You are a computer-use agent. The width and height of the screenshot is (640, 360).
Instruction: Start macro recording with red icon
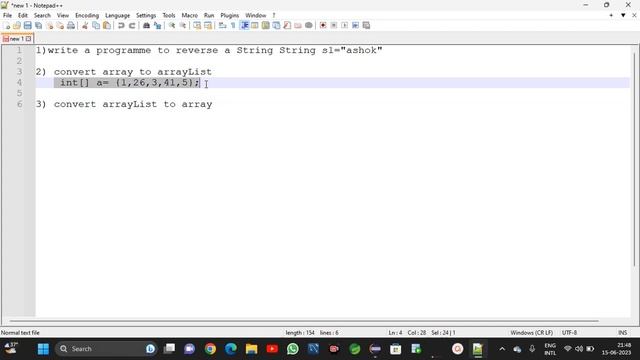(x=323, y=25)
